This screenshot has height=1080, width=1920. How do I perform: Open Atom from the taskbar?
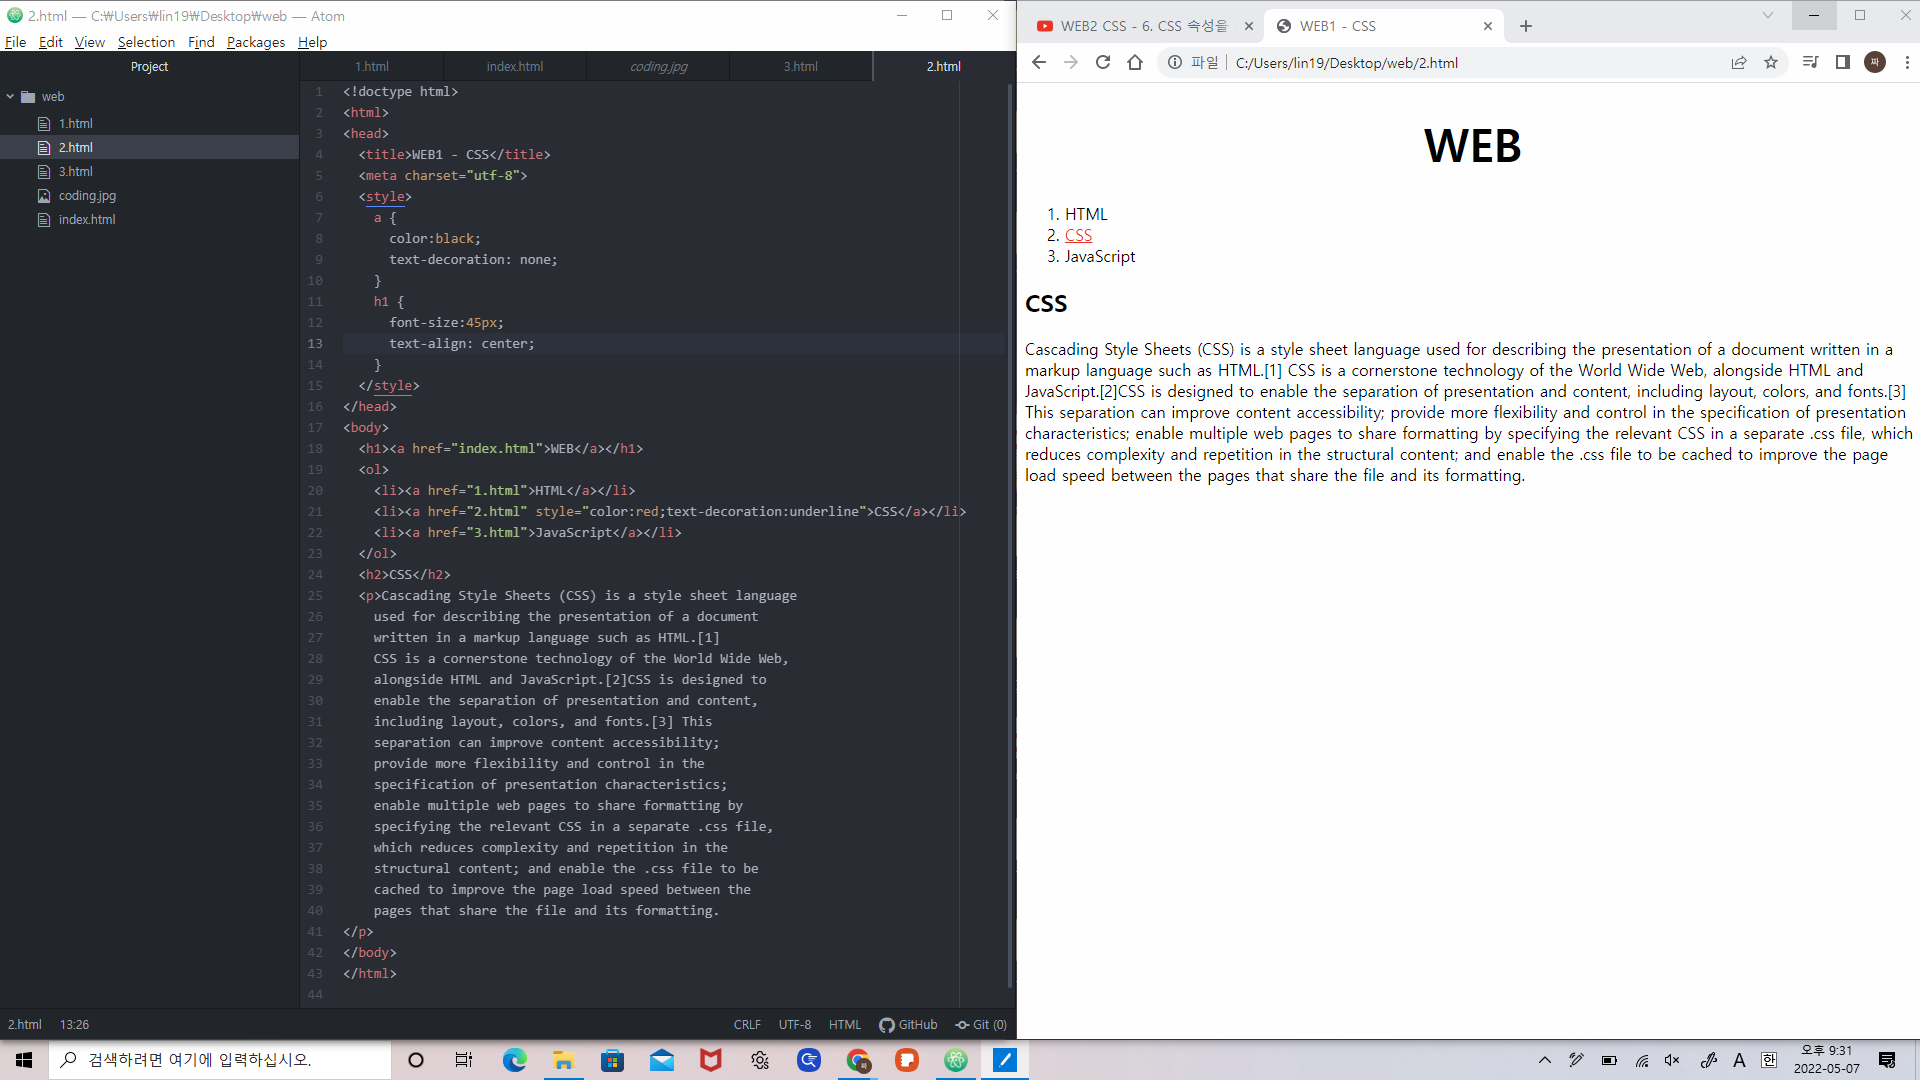coord(956,1060)
